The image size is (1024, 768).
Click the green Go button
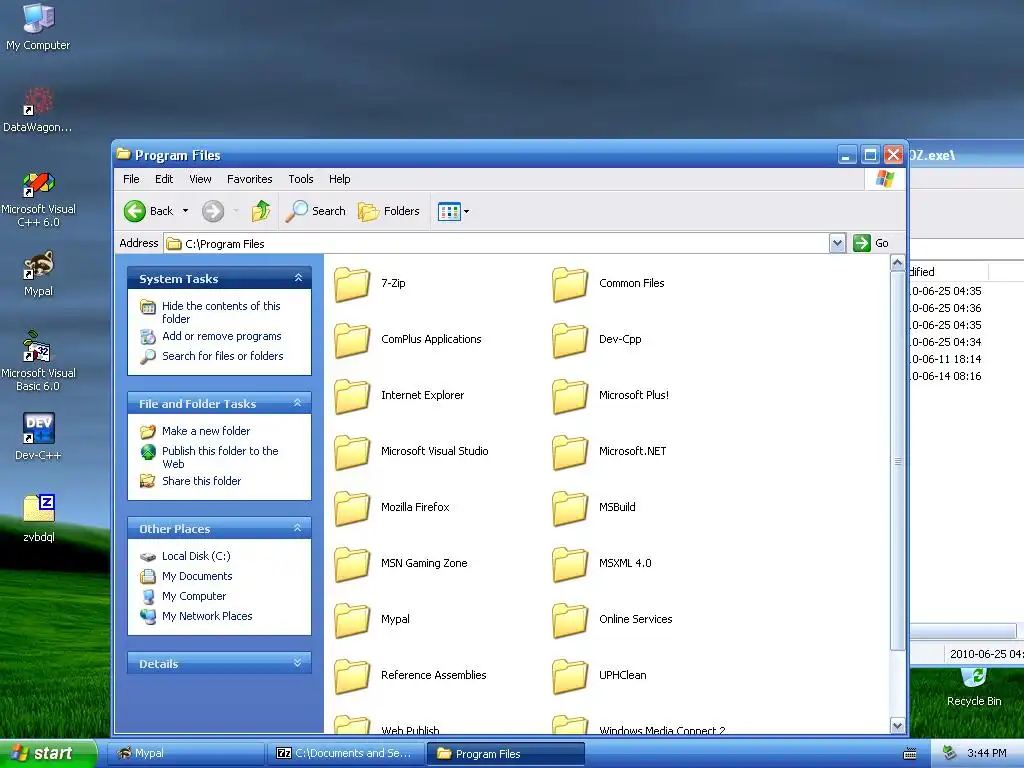coord(871,243)
